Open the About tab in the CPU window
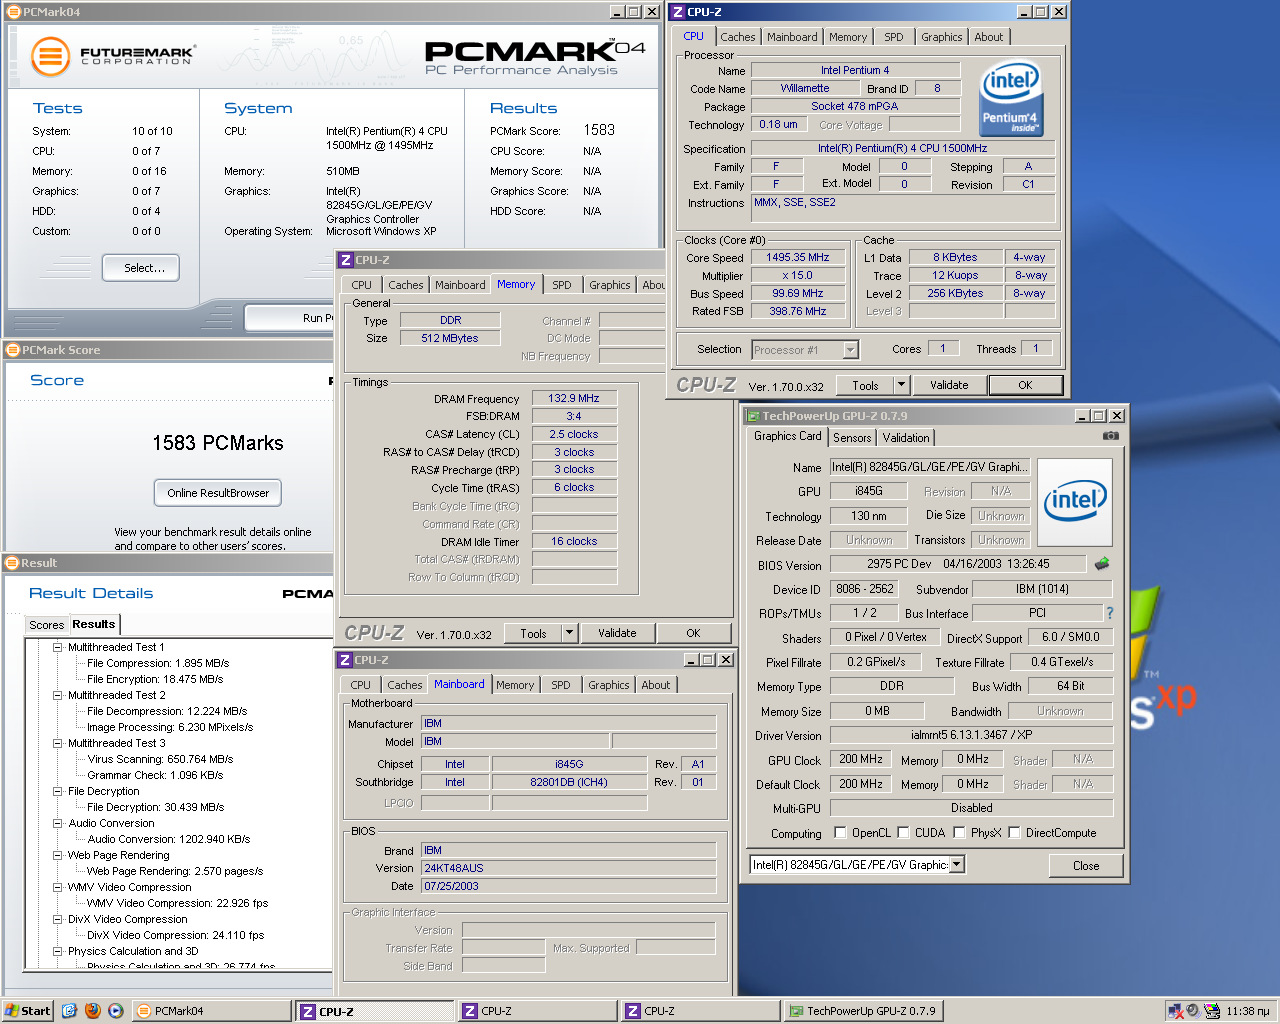Viewport: 1280px width, 1024px height. [x=988, y=37]
